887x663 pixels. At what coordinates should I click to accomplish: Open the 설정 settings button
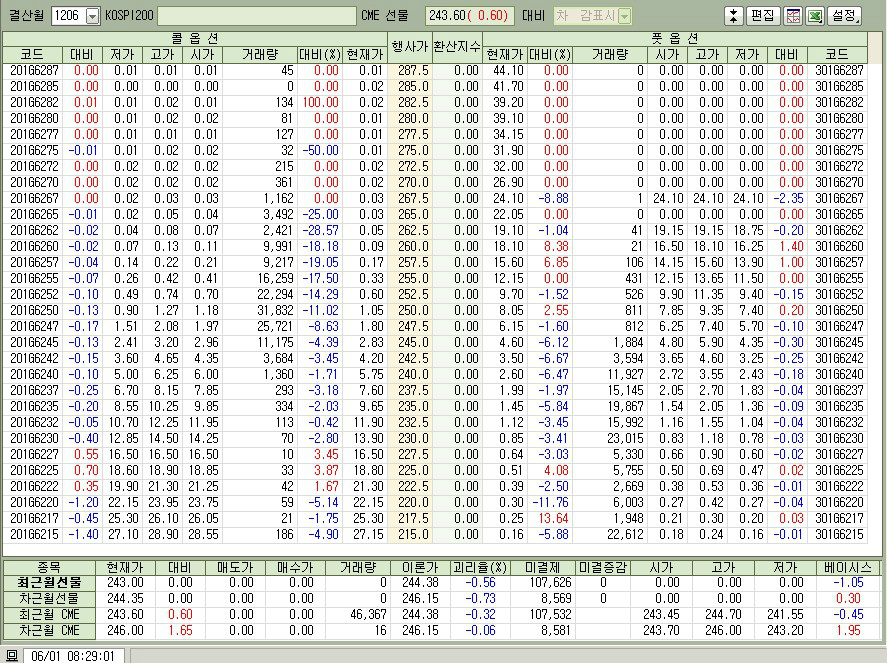pos(845,16)
